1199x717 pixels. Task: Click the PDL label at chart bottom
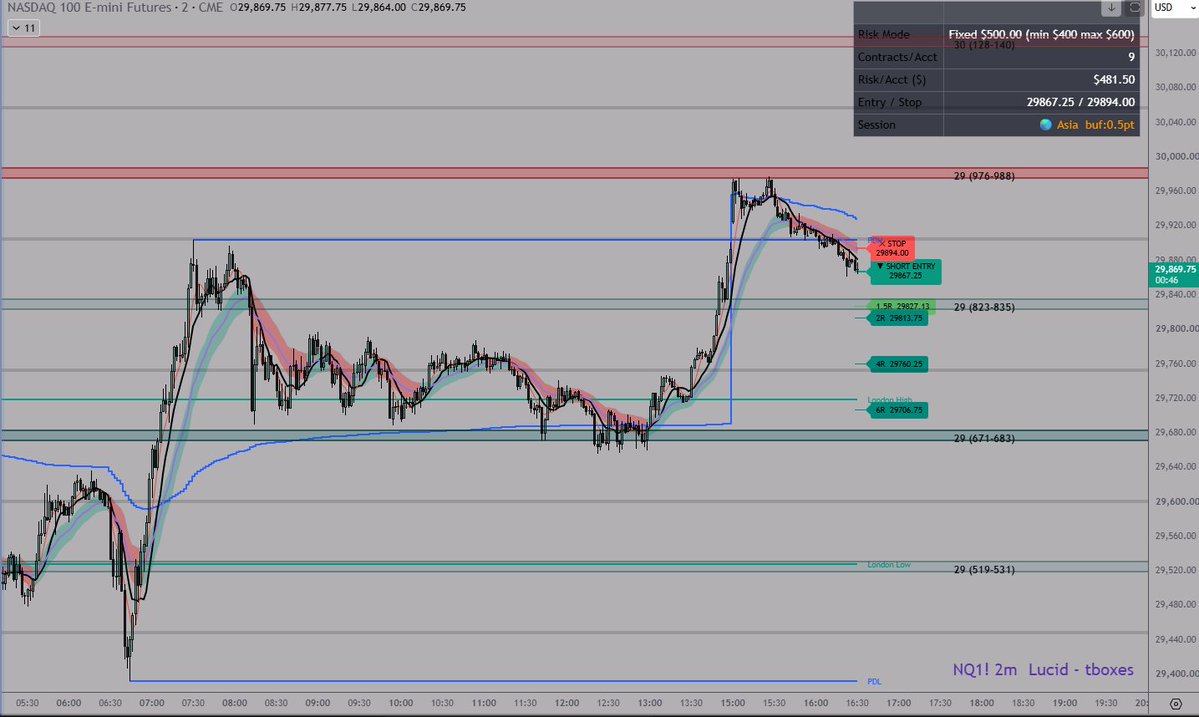tap(874, 682)
